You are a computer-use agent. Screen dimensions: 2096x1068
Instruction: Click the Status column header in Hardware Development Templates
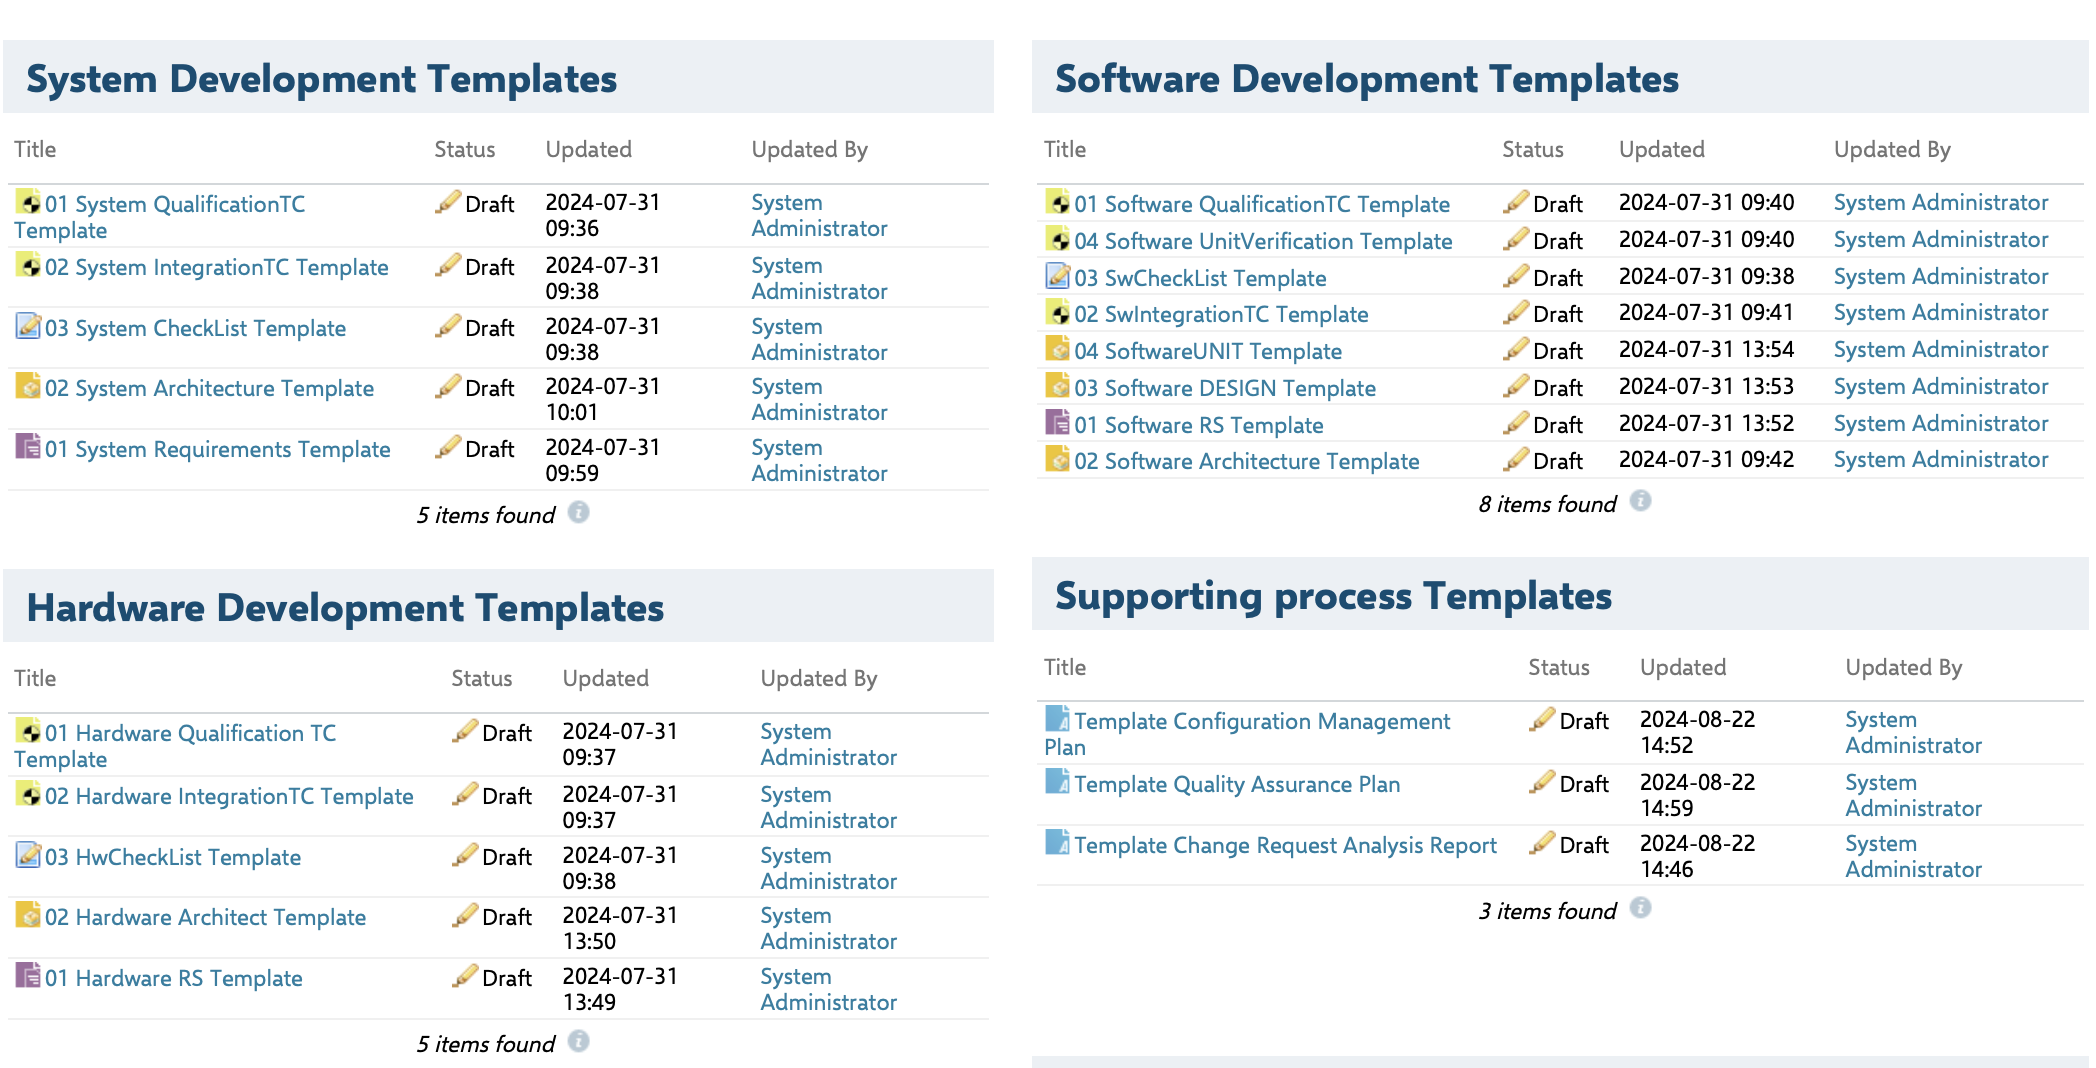tap(481, 678)
